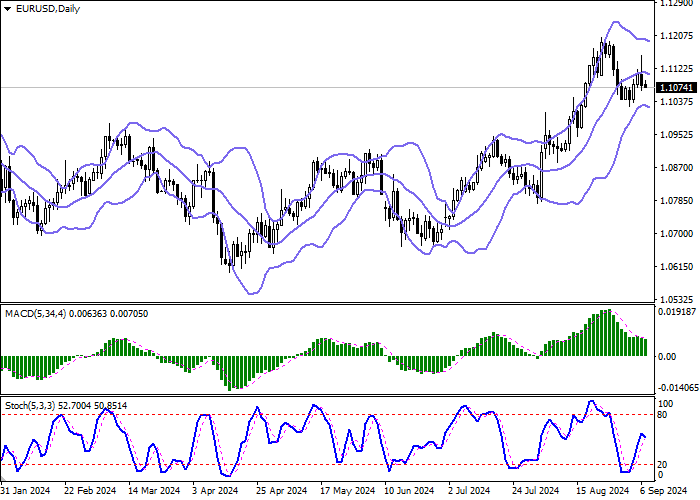Click the 1.06150 price scale value

pos(676,267)
